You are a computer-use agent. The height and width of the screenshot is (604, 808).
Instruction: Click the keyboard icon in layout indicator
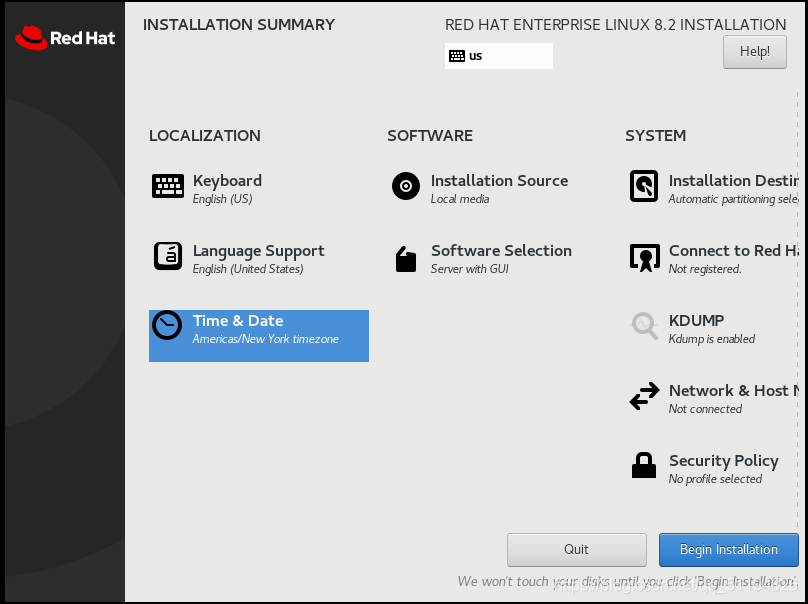[x=457, y=56]
